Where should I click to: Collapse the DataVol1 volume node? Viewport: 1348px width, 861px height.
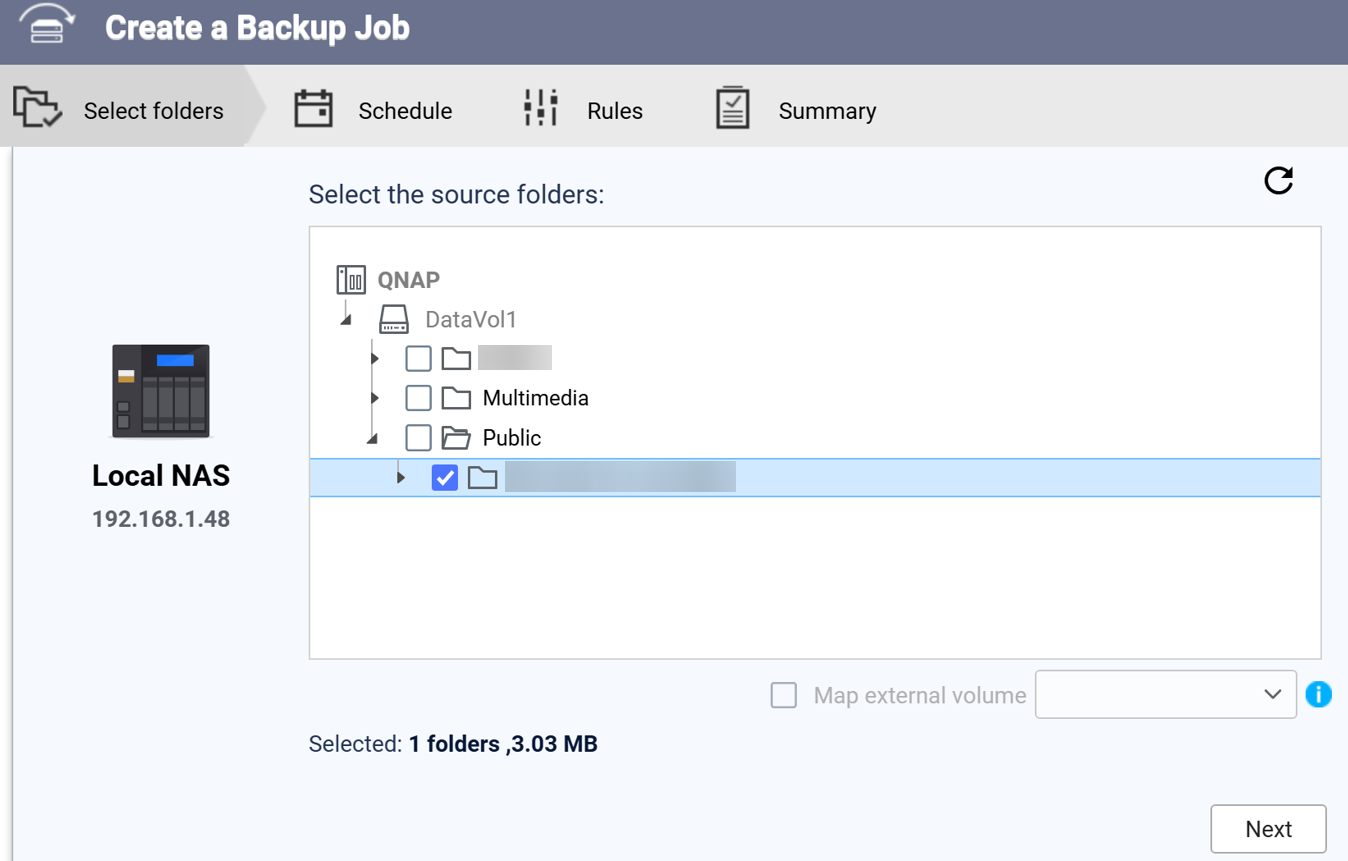347,320
